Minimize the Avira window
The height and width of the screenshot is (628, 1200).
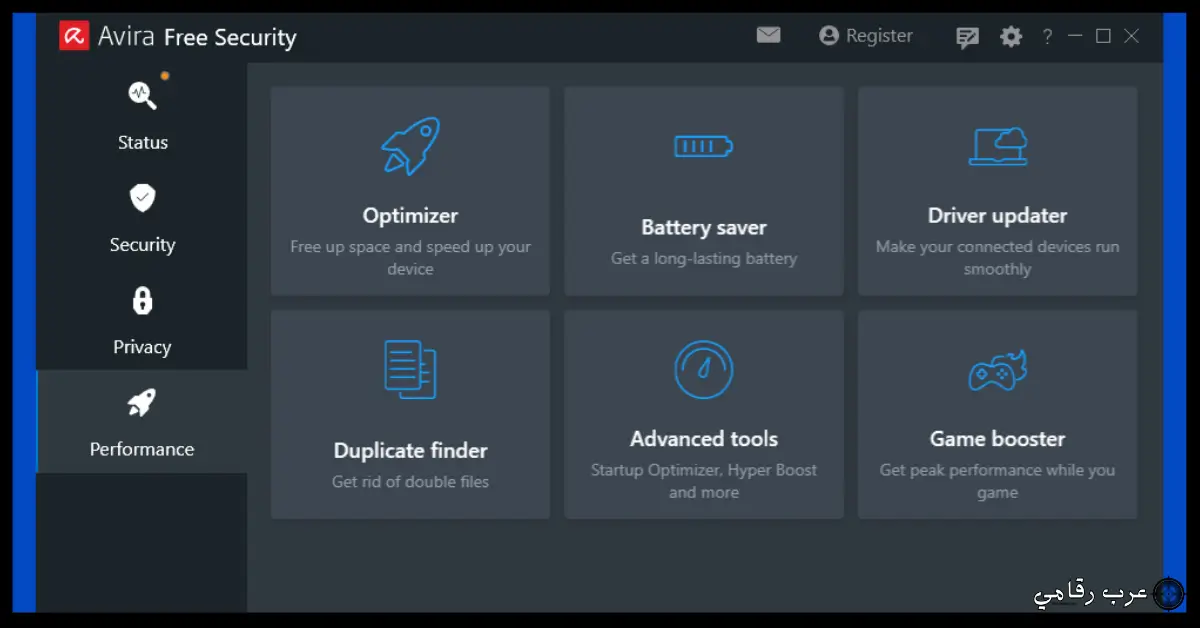(1075, 36)
